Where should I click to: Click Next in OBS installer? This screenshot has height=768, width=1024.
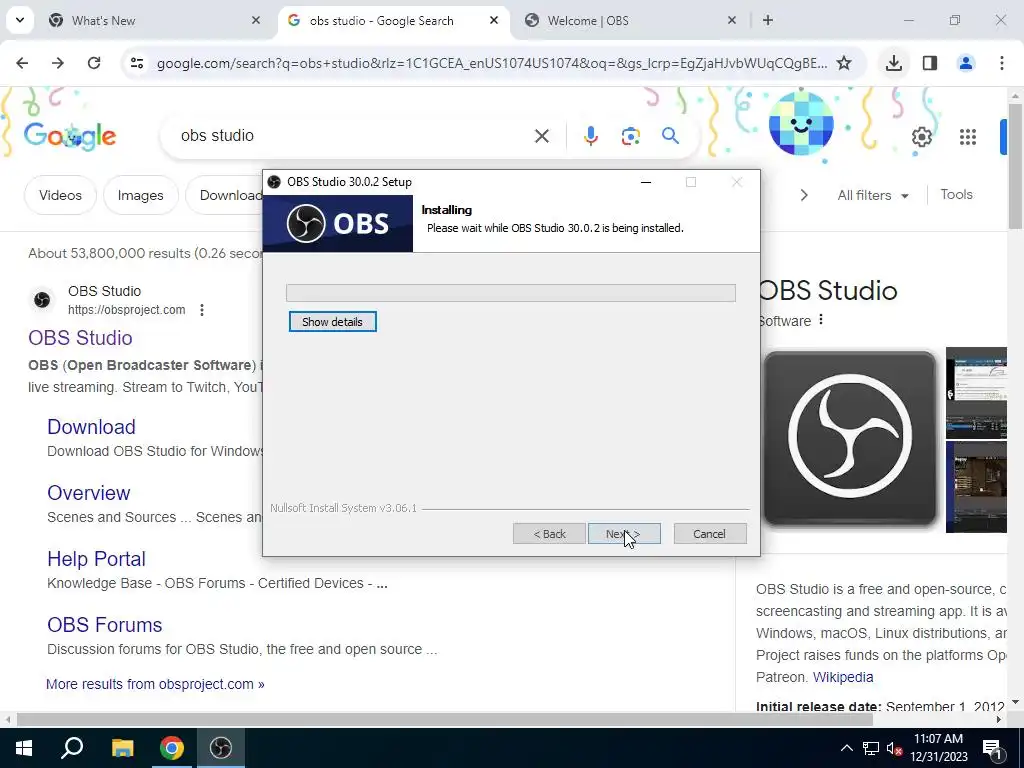624,534
